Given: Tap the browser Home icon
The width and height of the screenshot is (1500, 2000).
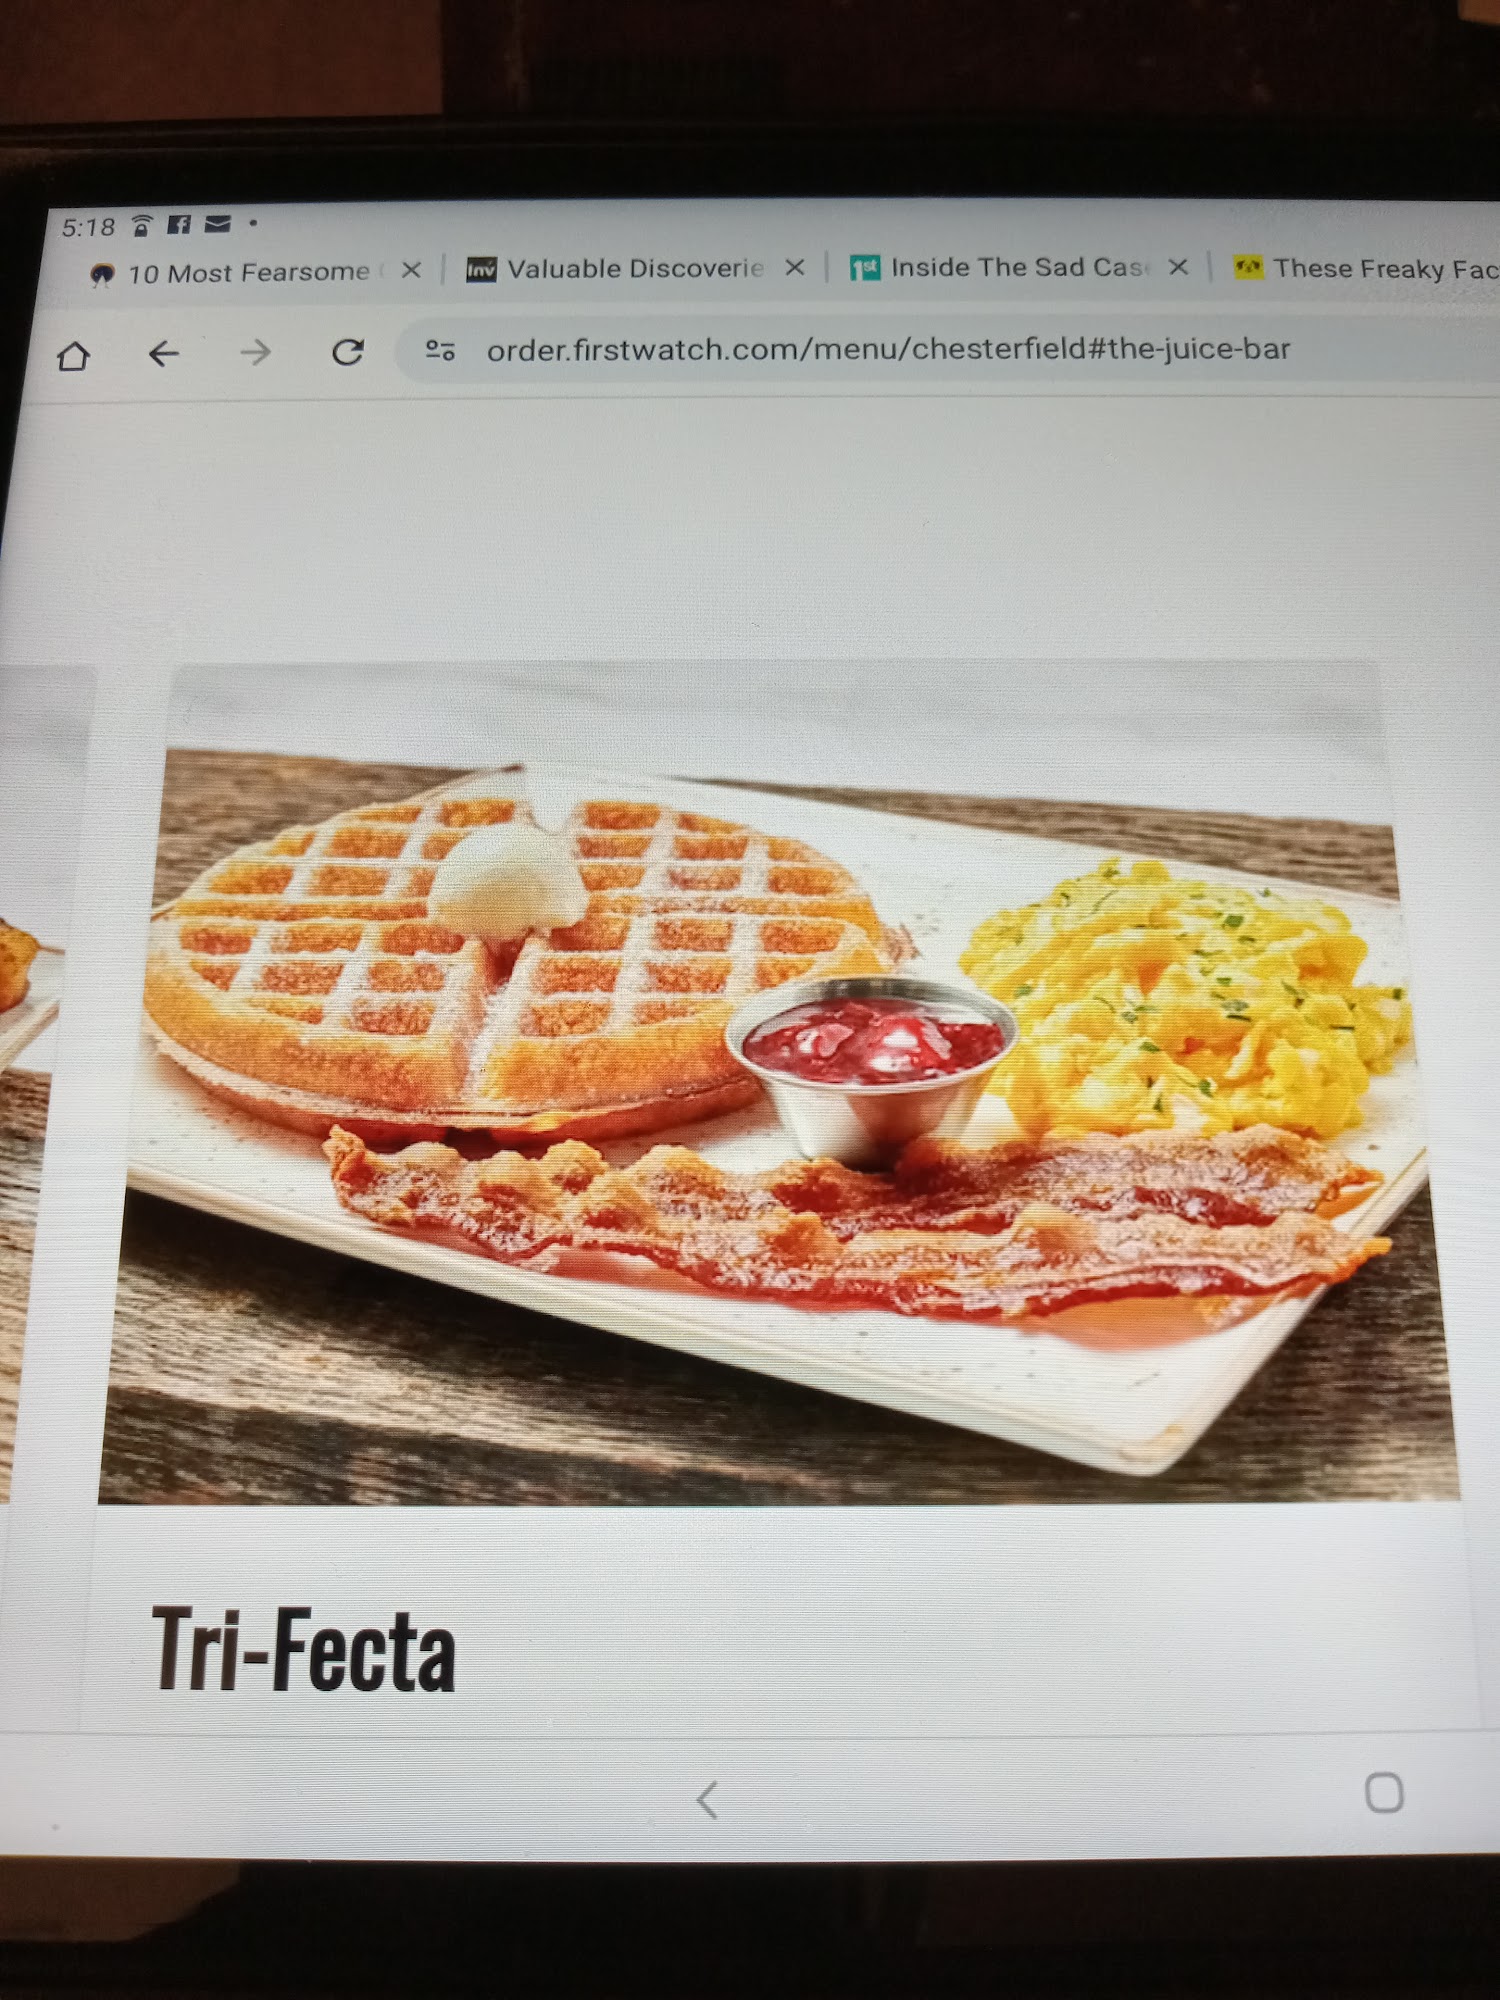Looking at the screenshot, I should pyautogui.click(x=73, y=356).
